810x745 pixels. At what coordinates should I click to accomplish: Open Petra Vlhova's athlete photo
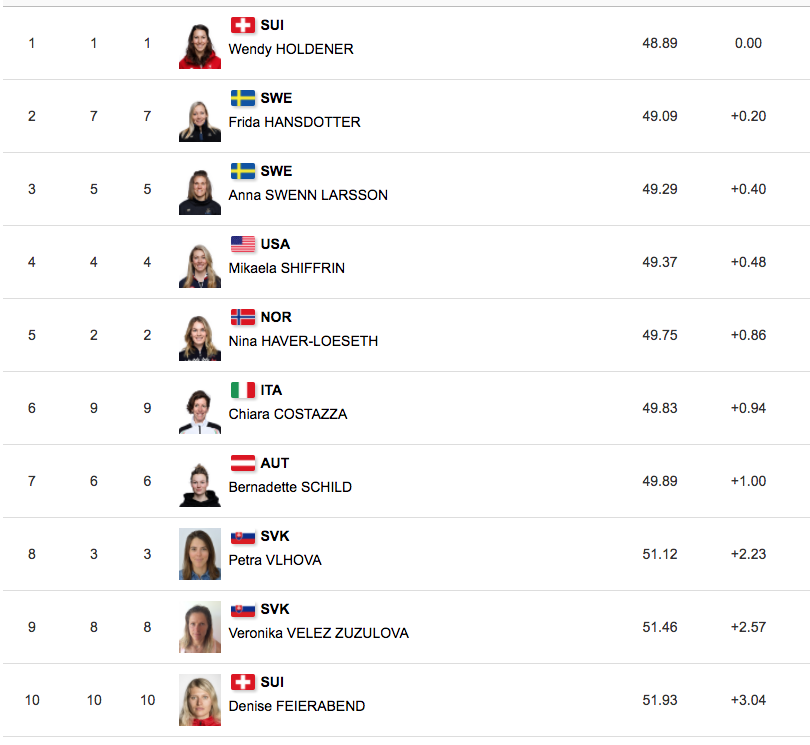(200, 554)
